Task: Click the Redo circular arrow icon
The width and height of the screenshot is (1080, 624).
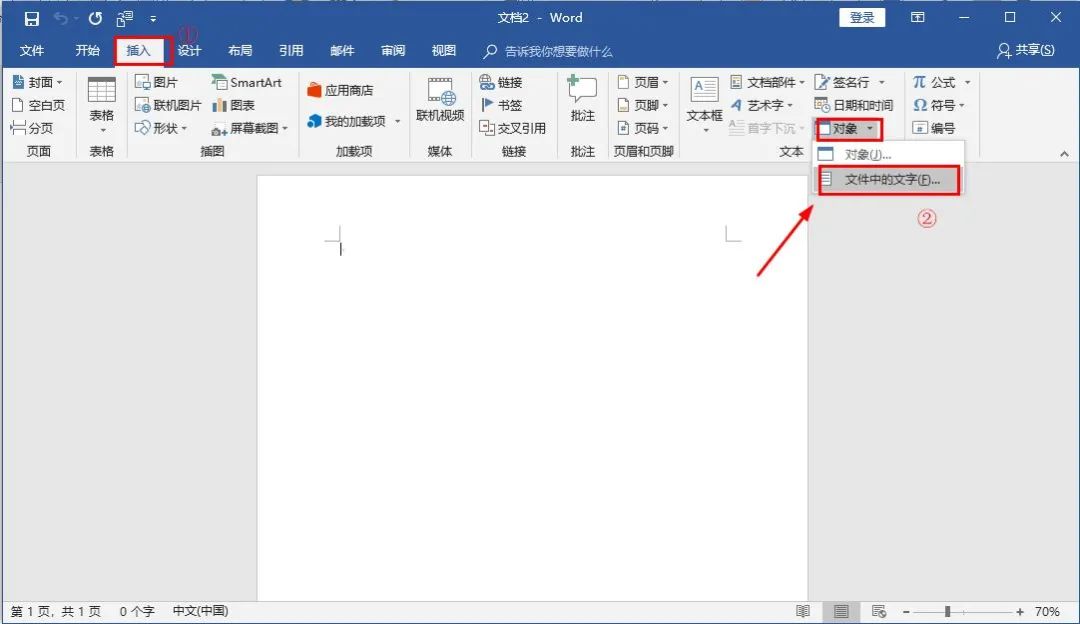Action: pos(95,19)
